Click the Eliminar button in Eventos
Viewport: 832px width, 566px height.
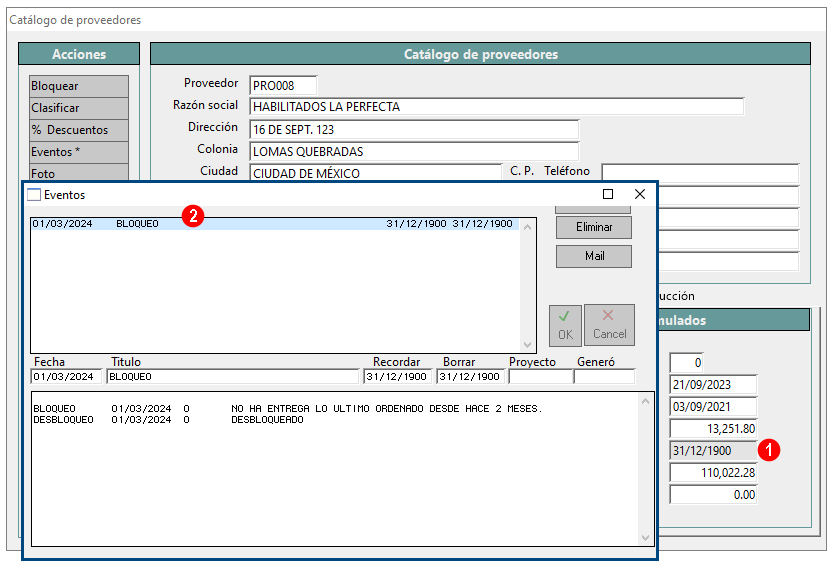pyautogui.click(x=594, y=227)
